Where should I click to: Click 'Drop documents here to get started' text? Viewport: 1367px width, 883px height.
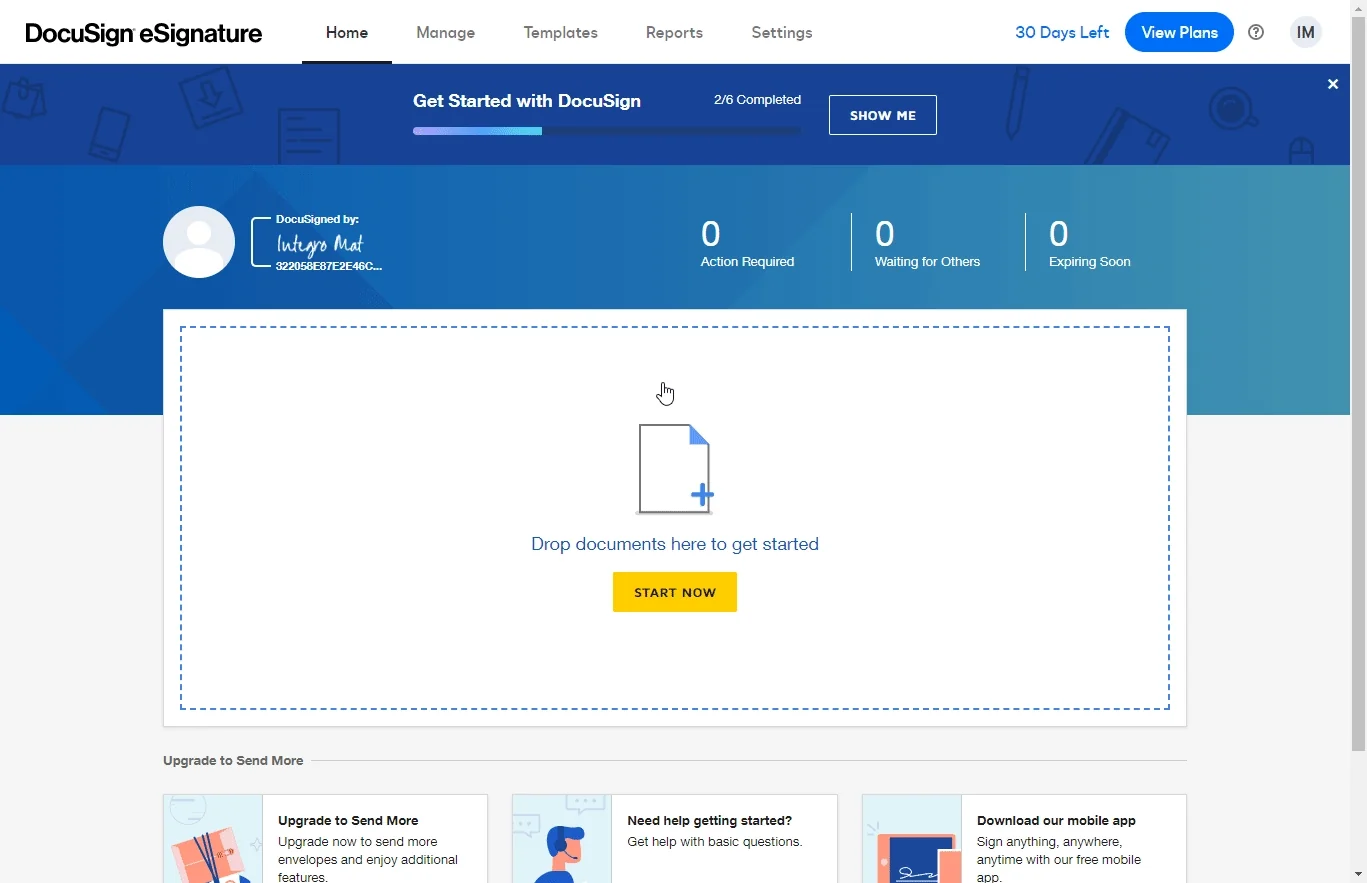(x=675, y=544)
